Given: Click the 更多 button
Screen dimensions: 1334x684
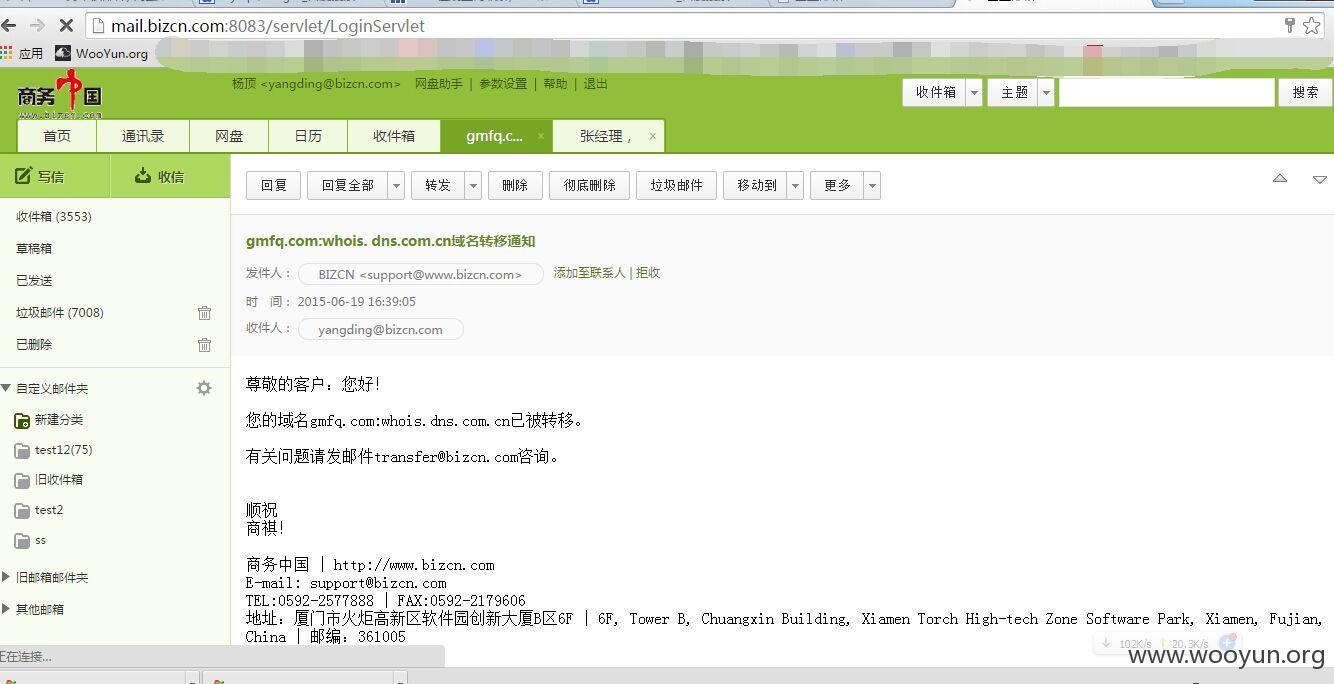Looking at the screenshot, I should click(837, 185).
